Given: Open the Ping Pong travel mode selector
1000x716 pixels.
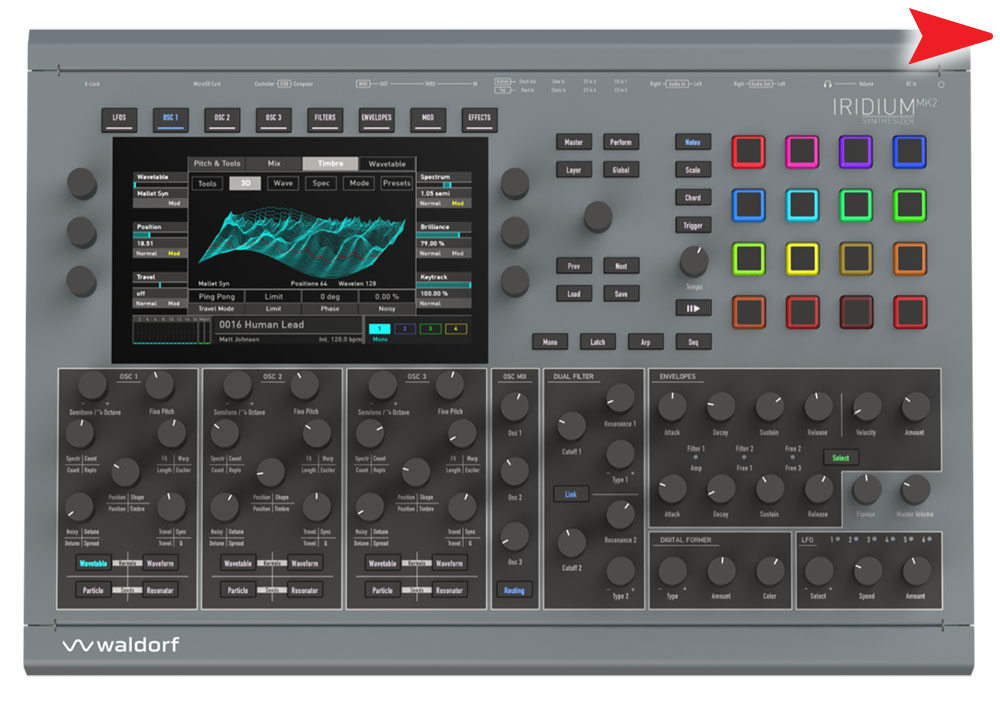Looking at the screenshot, I should pos(216,296).
